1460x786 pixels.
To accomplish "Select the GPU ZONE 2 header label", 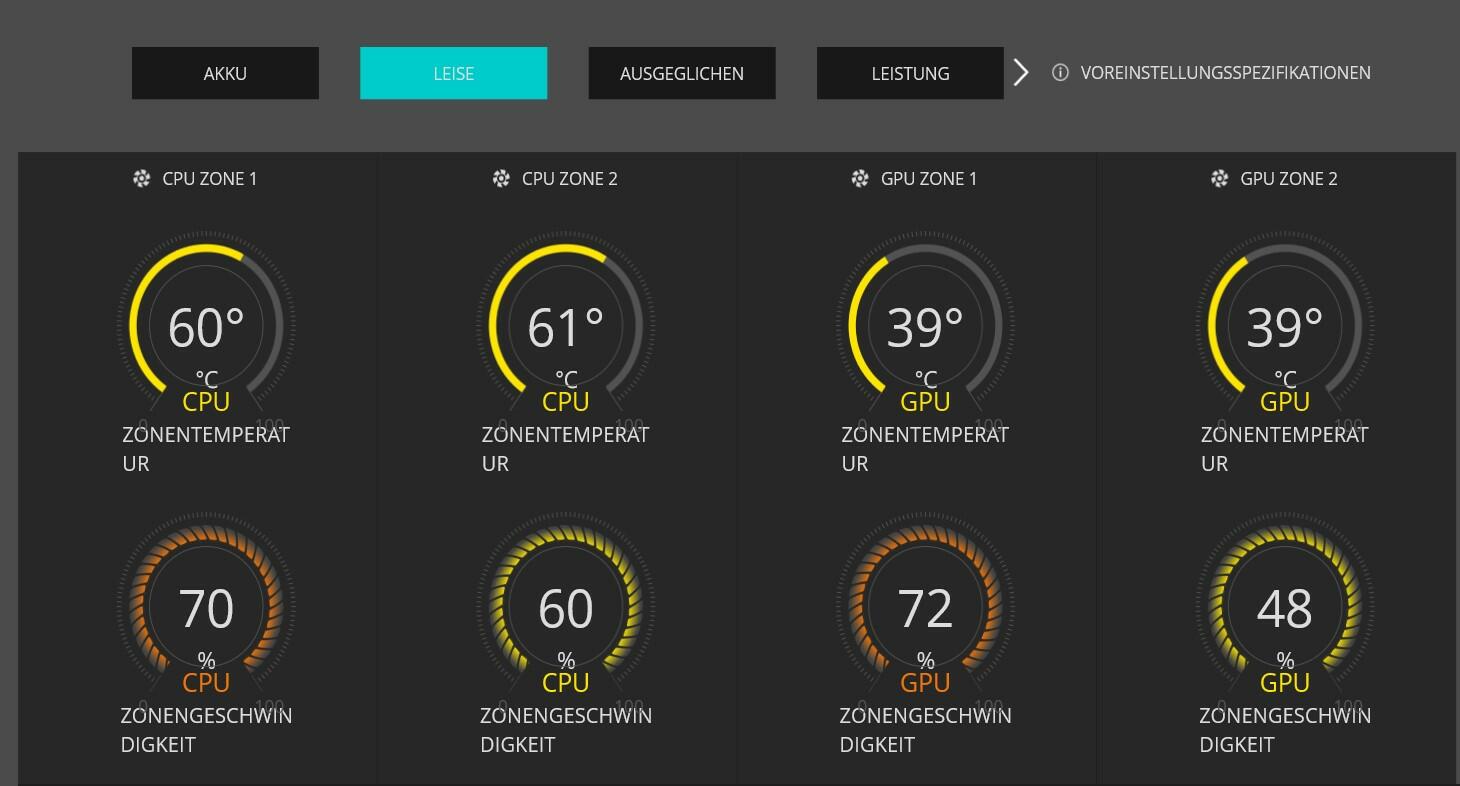I will tap(1288, 179).
